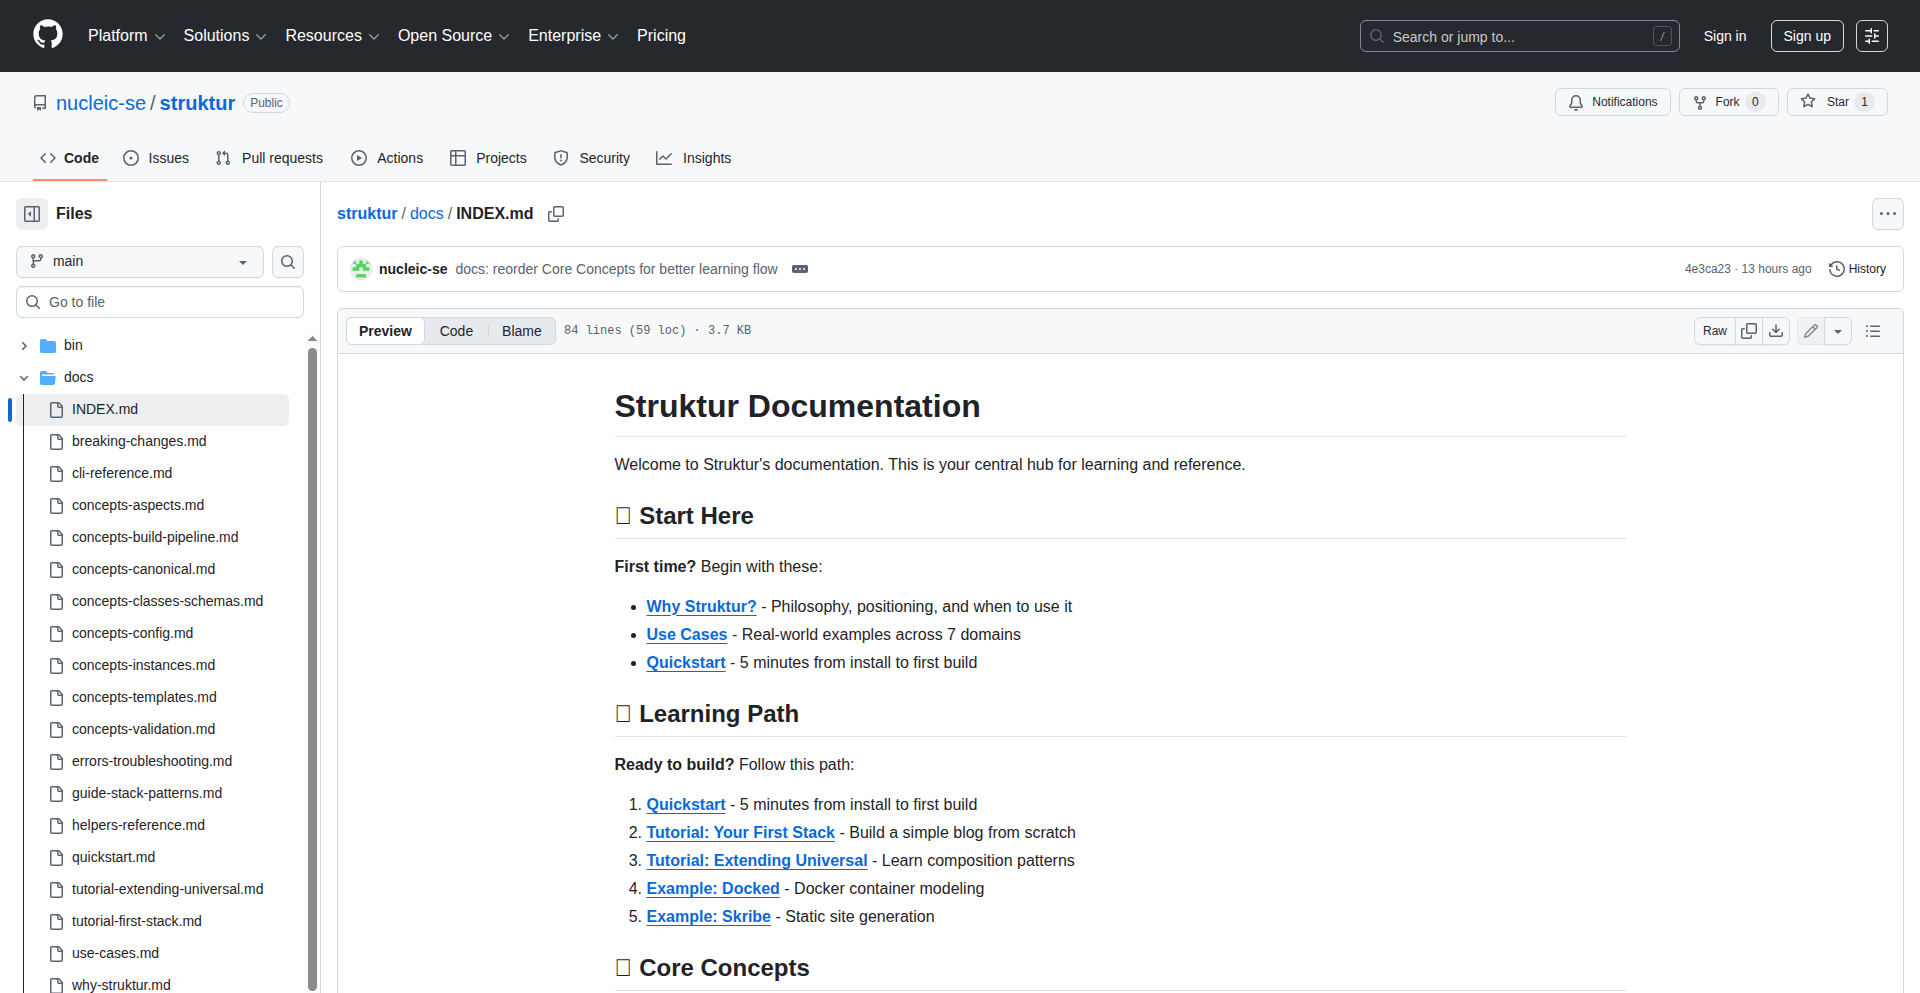1920x993 pixels.
Task: Collapse the Files side panel
Action: tap(32, 214)
